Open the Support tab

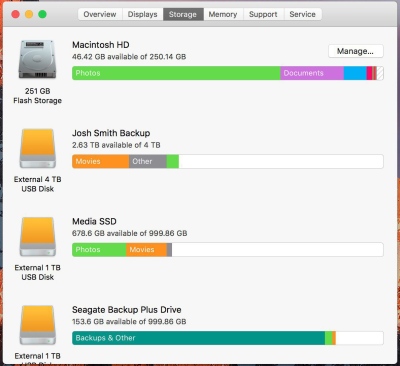pyautogui.click(x=263, y=14)
